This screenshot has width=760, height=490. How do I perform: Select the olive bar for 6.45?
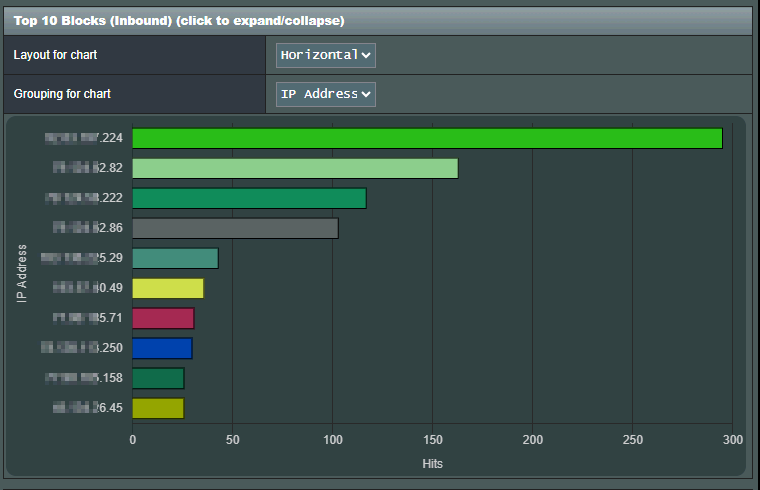pyautogui.click(x=158, y=408)
